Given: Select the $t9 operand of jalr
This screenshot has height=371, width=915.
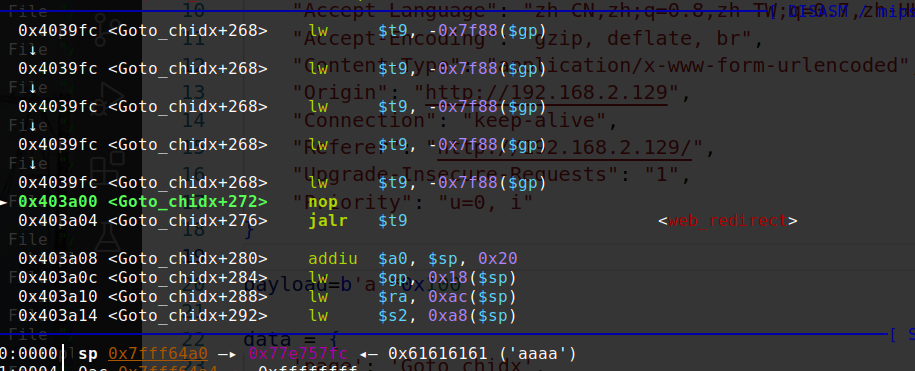Looking at the screenshot, I should click(392, 221).
